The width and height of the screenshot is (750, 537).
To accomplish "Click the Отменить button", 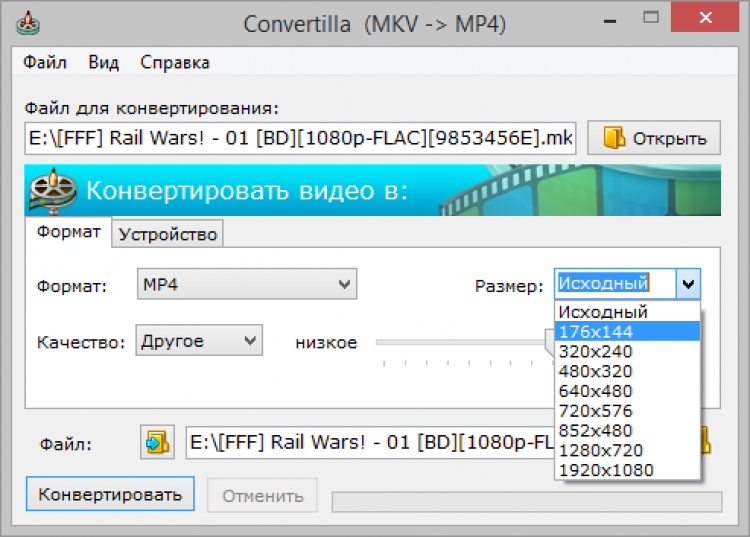I will (x=263, y=496).
